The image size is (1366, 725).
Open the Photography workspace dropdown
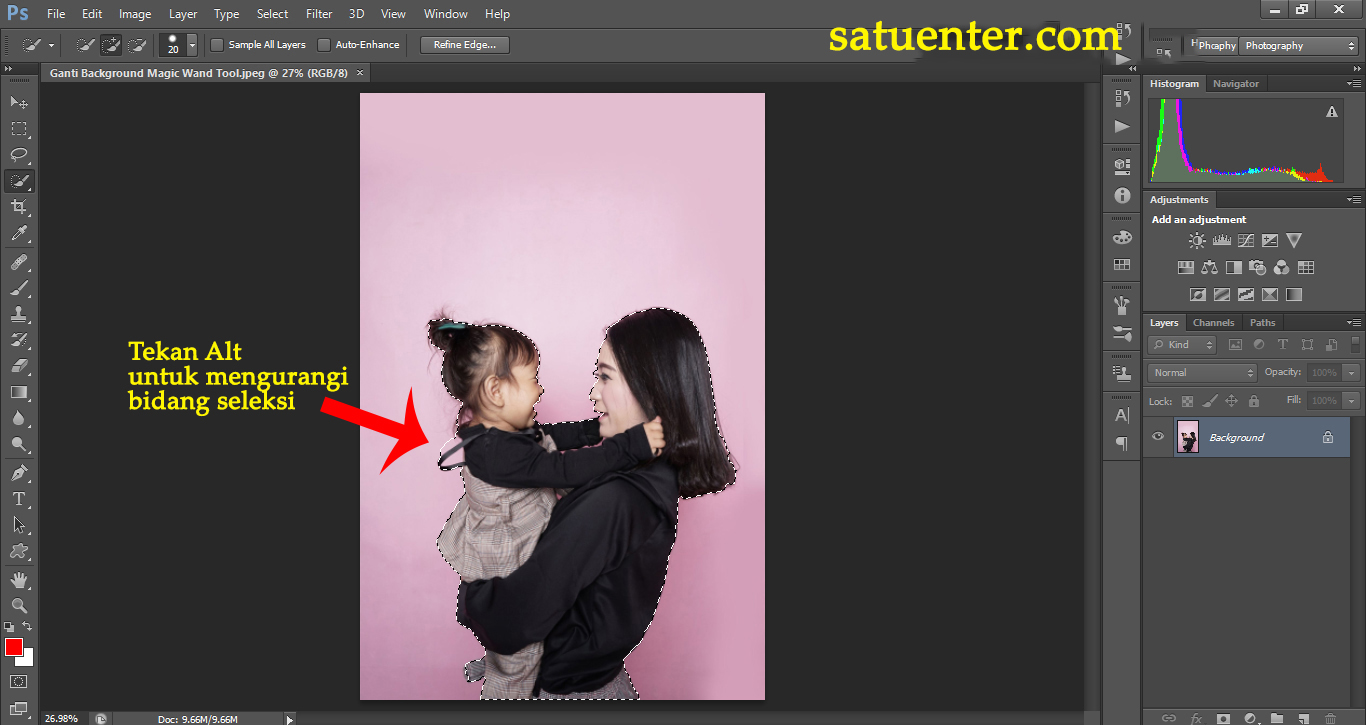pyautogui.click(x=1298, y=46)
